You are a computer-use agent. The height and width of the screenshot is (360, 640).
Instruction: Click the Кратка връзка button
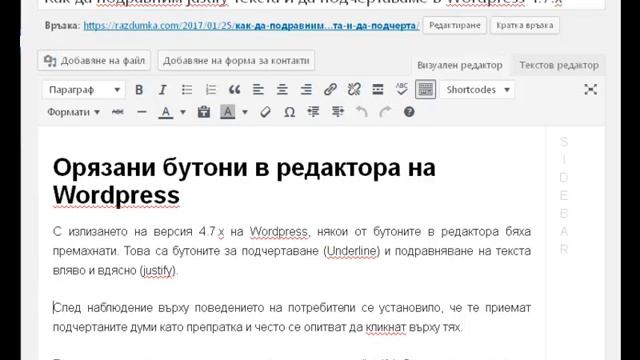525,25
